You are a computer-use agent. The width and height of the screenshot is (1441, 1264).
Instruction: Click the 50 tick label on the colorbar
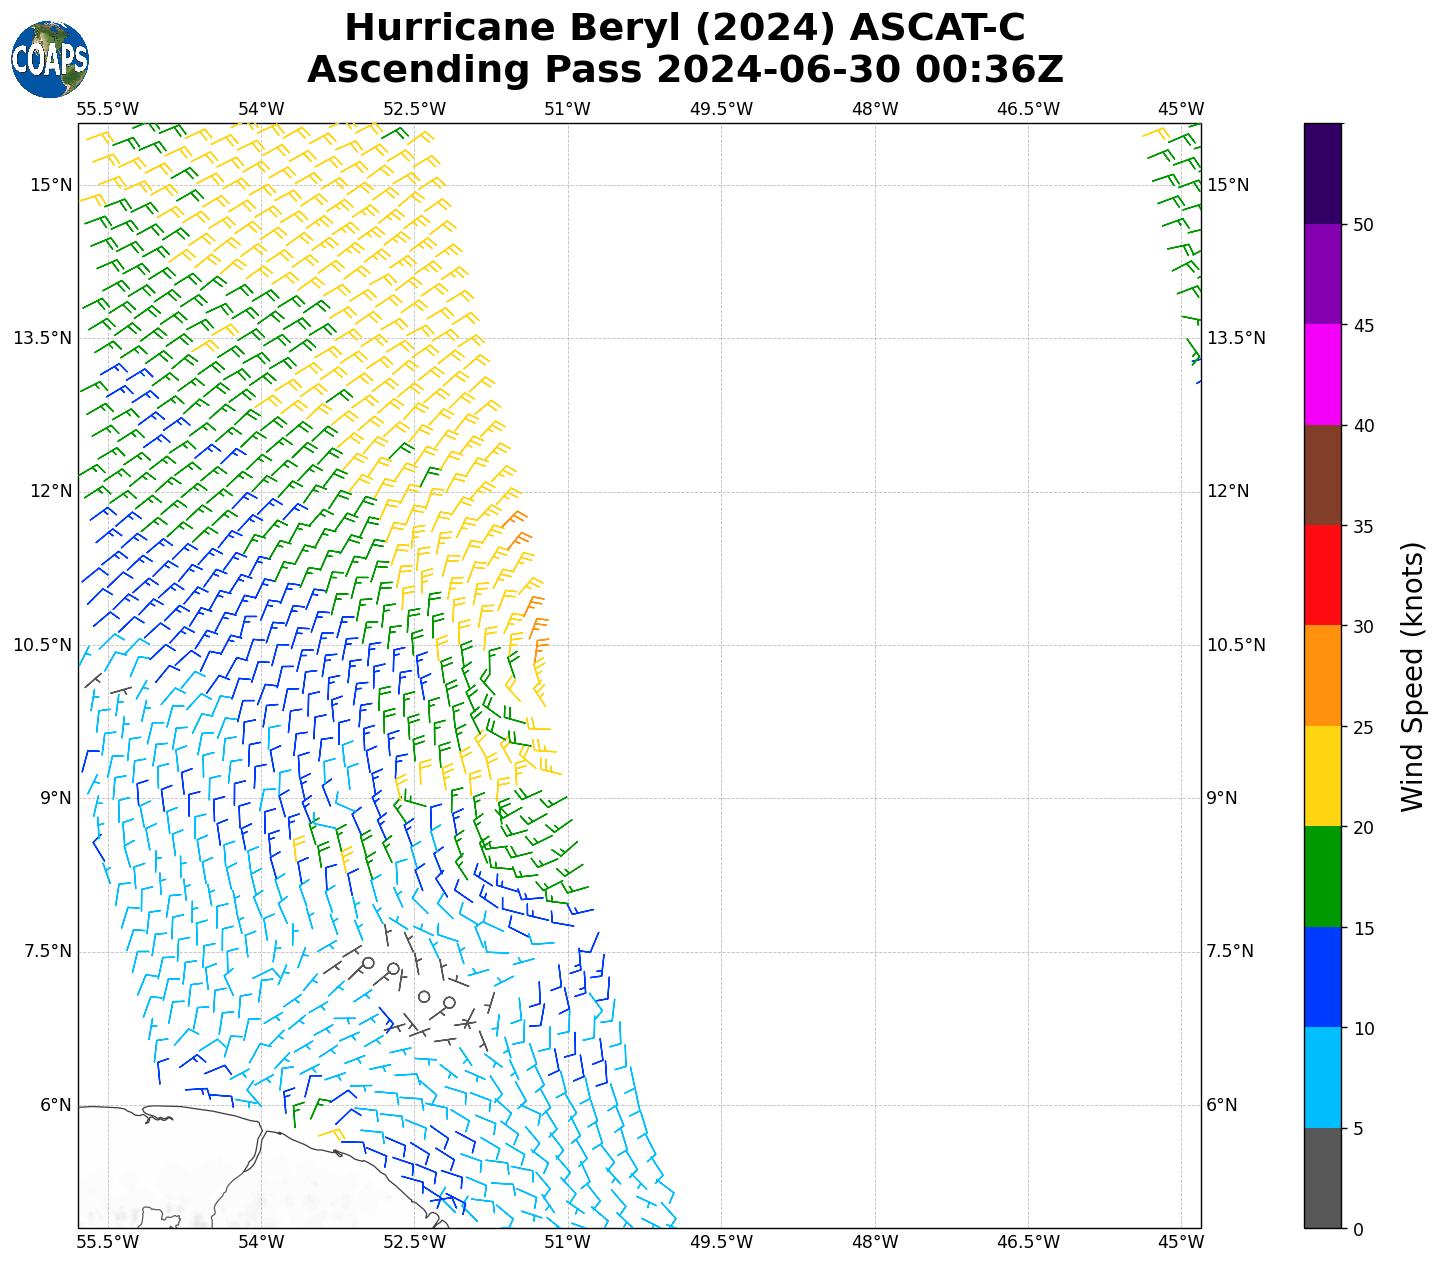1362,225
